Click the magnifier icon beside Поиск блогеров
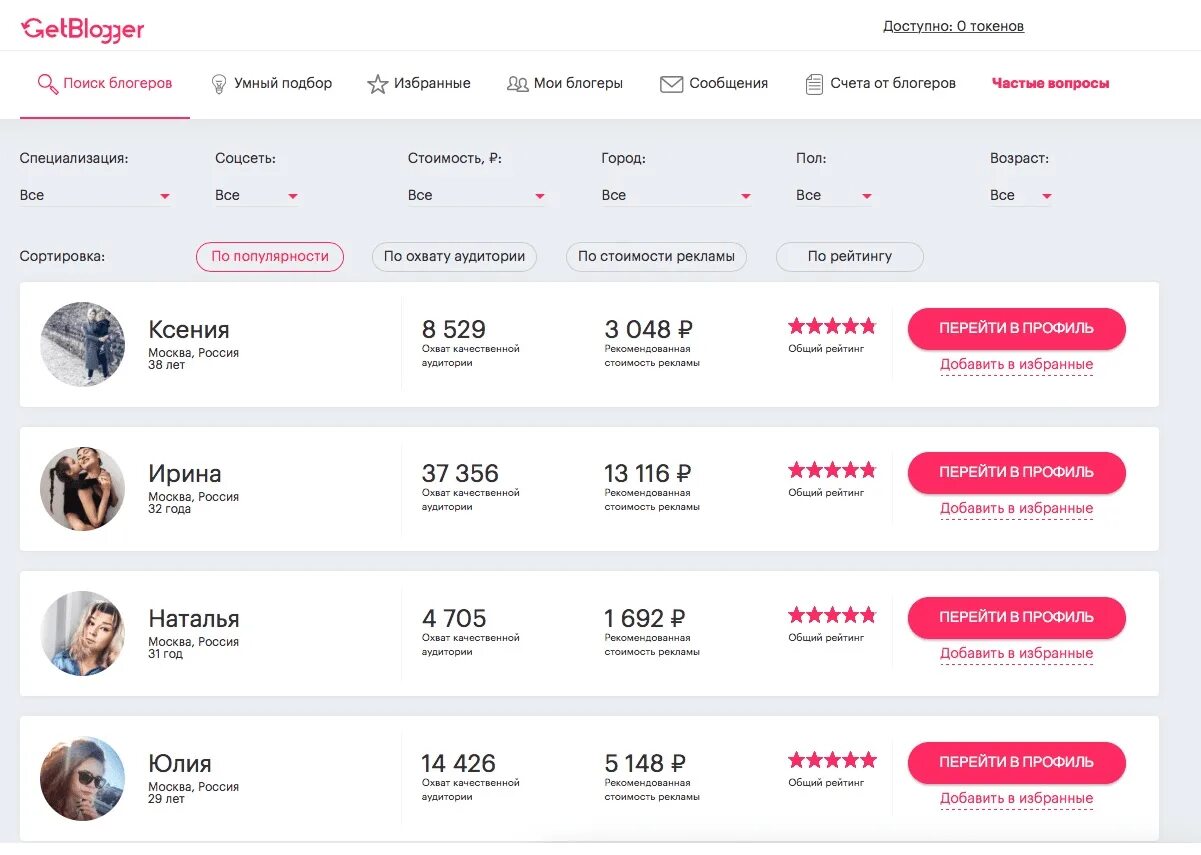This screenshot has height=855, width=1201. point(47,84)
